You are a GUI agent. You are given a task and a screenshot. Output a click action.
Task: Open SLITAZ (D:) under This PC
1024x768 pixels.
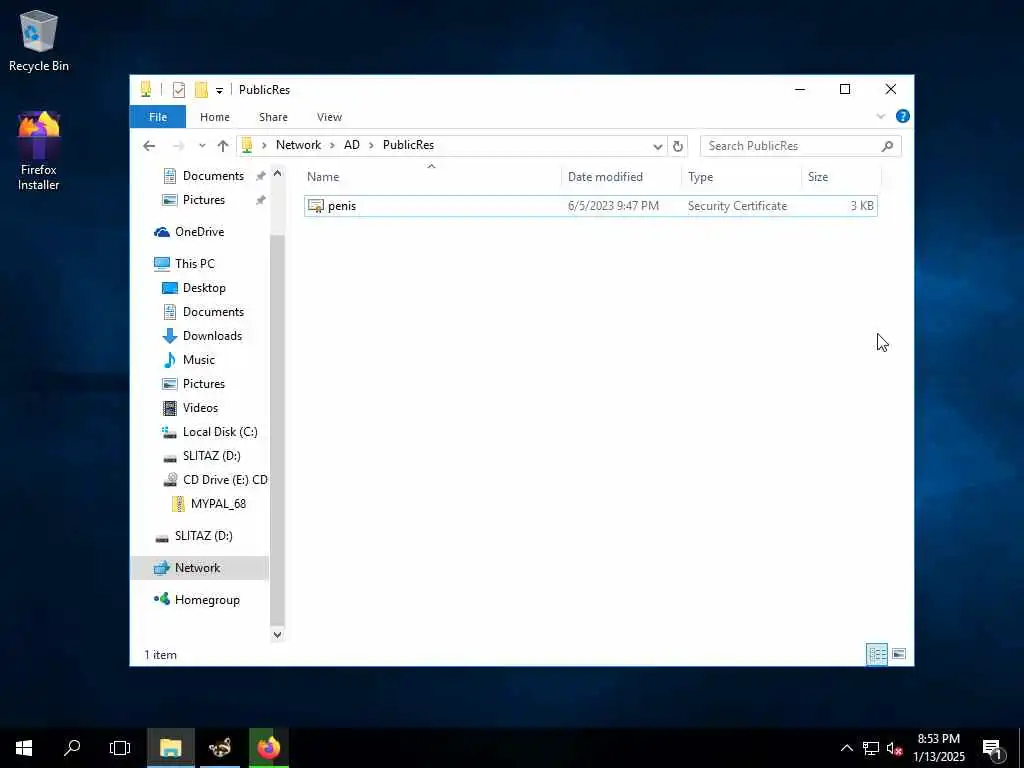211,456
